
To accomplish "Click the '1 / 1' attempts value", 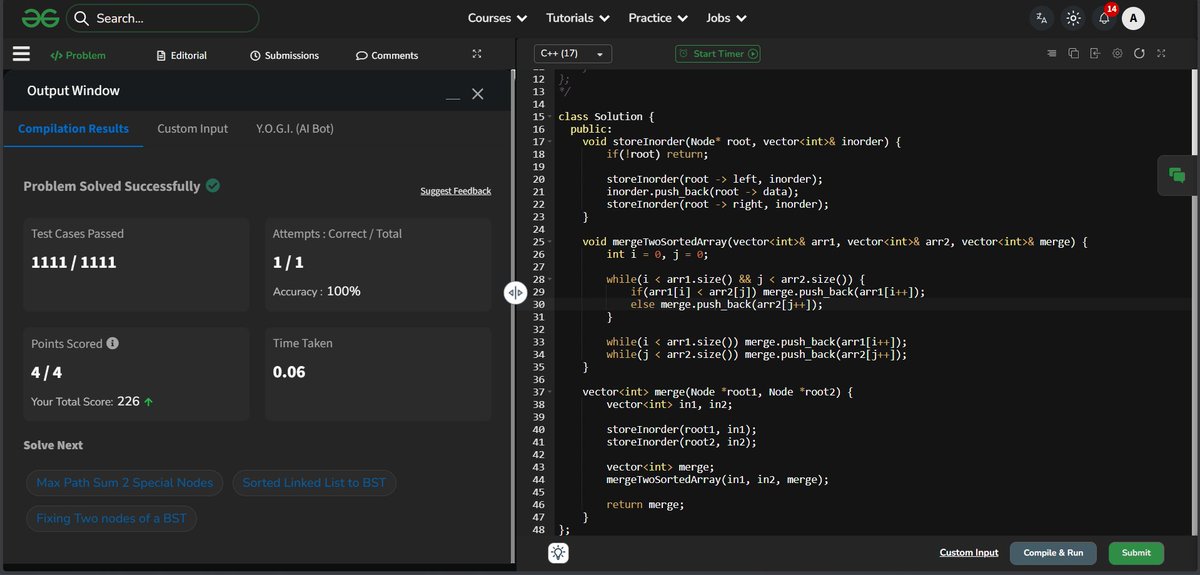I will [x=289, y=262].
